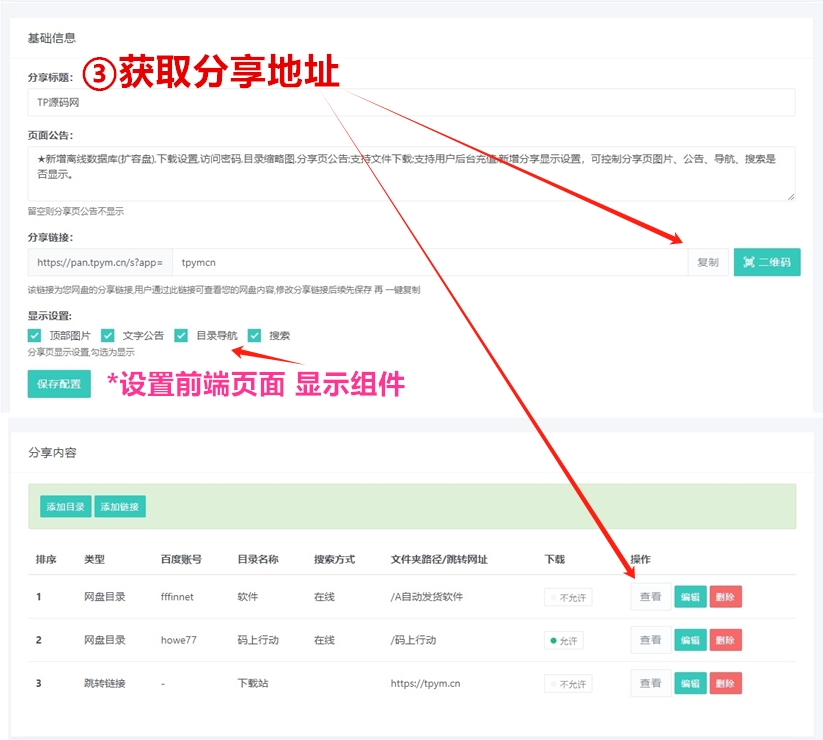The image size is (823, 740).
Task: Allow downloads for the 下载站 row
Action: coord(567,684)
